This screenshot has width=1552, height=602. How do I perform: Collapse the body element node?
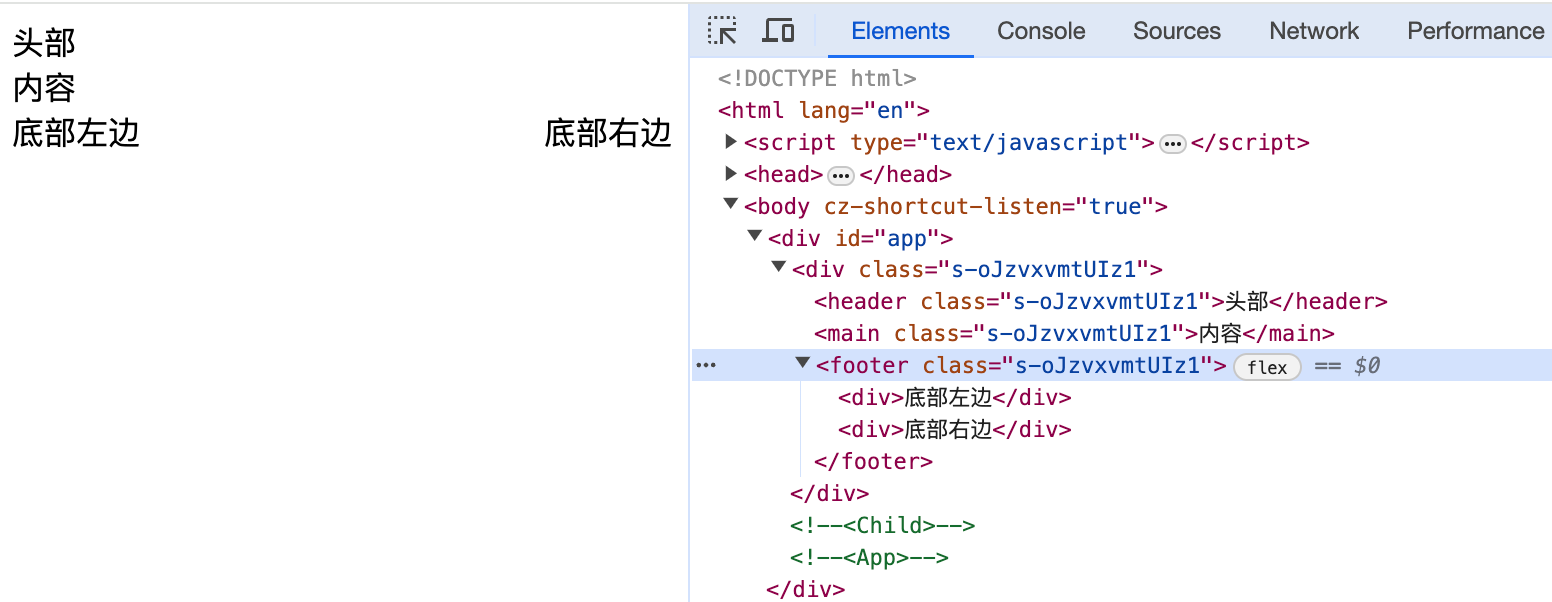(731, 205)
